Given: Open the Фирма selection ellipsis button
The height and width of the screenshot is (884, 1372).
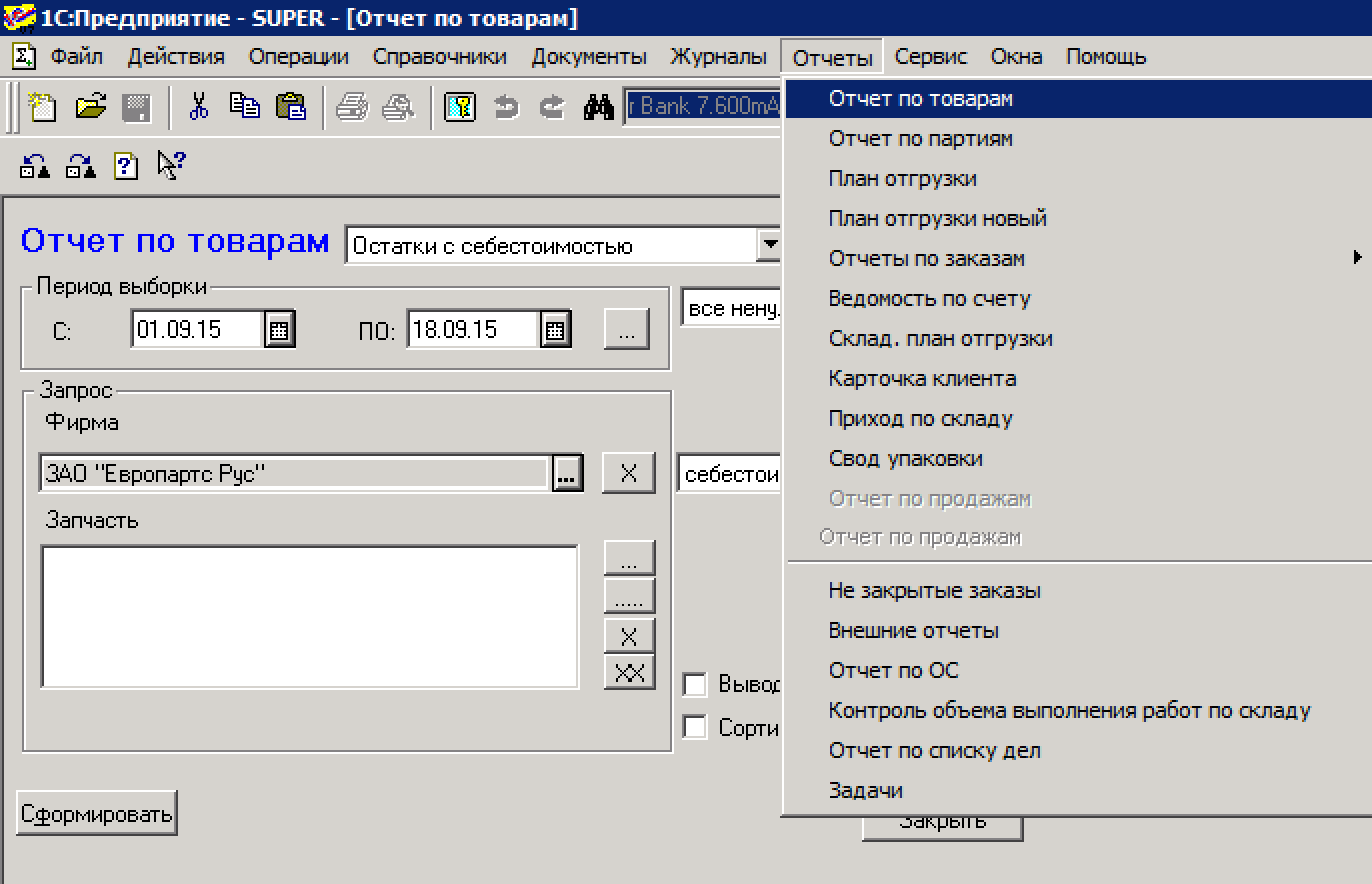Looking at the screenshot, I should click(567, 474).
